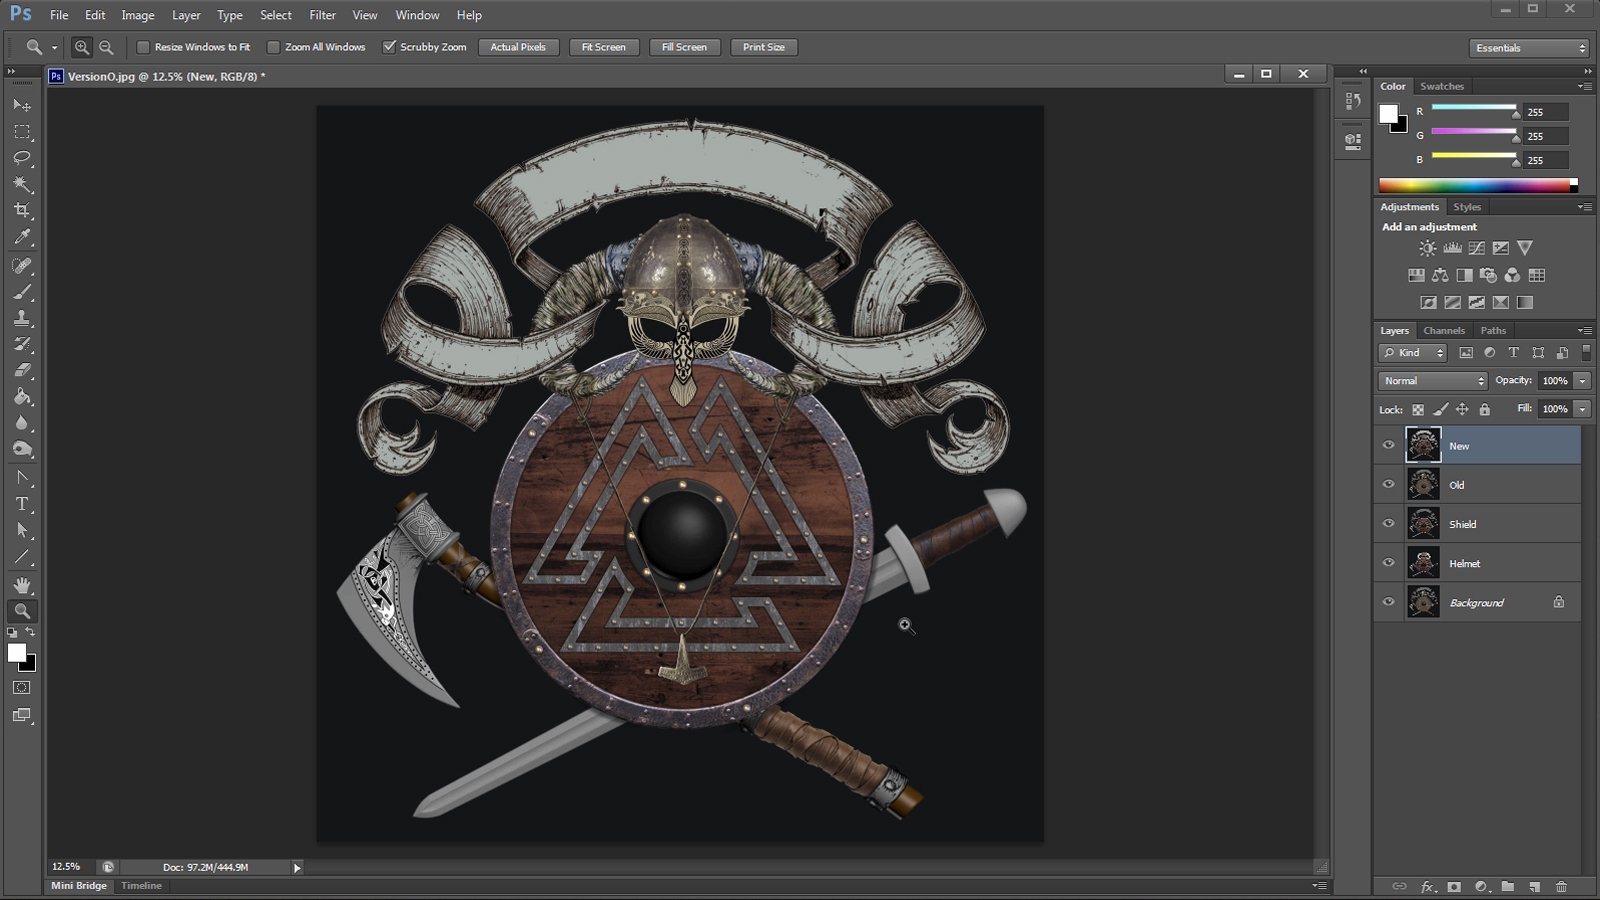This screenshot has height=900, width=1600.
Task: Switch to the Channels tab
Action: click(1443, 331)
